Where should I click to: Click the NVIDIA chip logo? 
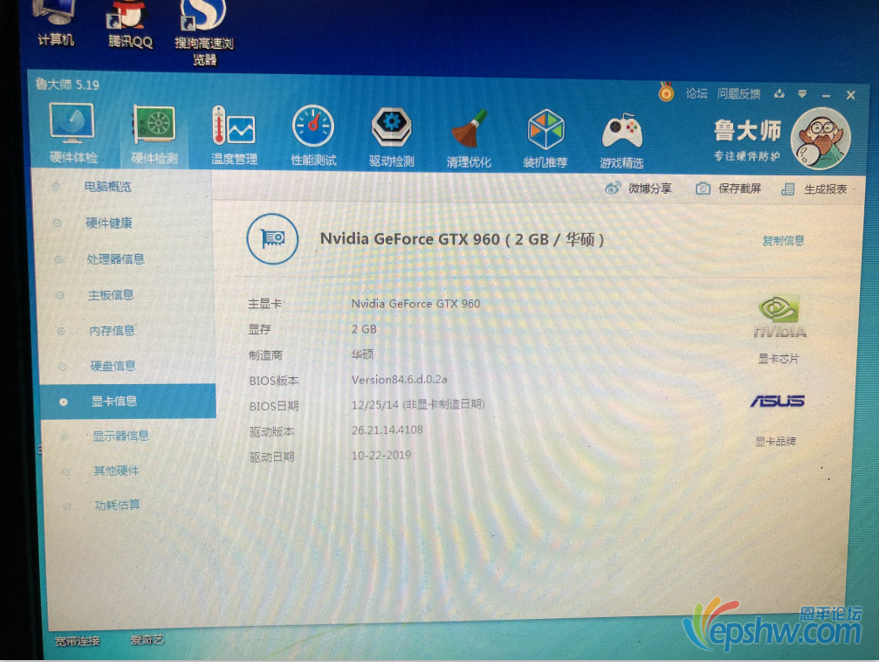tap(780, 317)
